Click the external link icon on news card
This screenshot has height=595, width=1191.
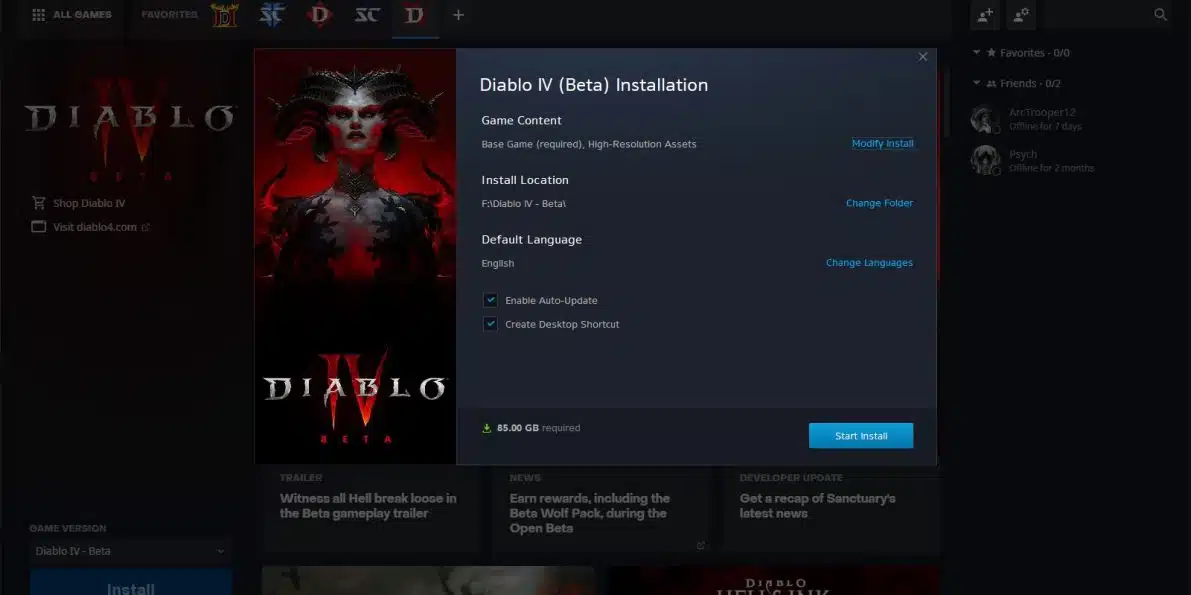[x=700, y=545]
